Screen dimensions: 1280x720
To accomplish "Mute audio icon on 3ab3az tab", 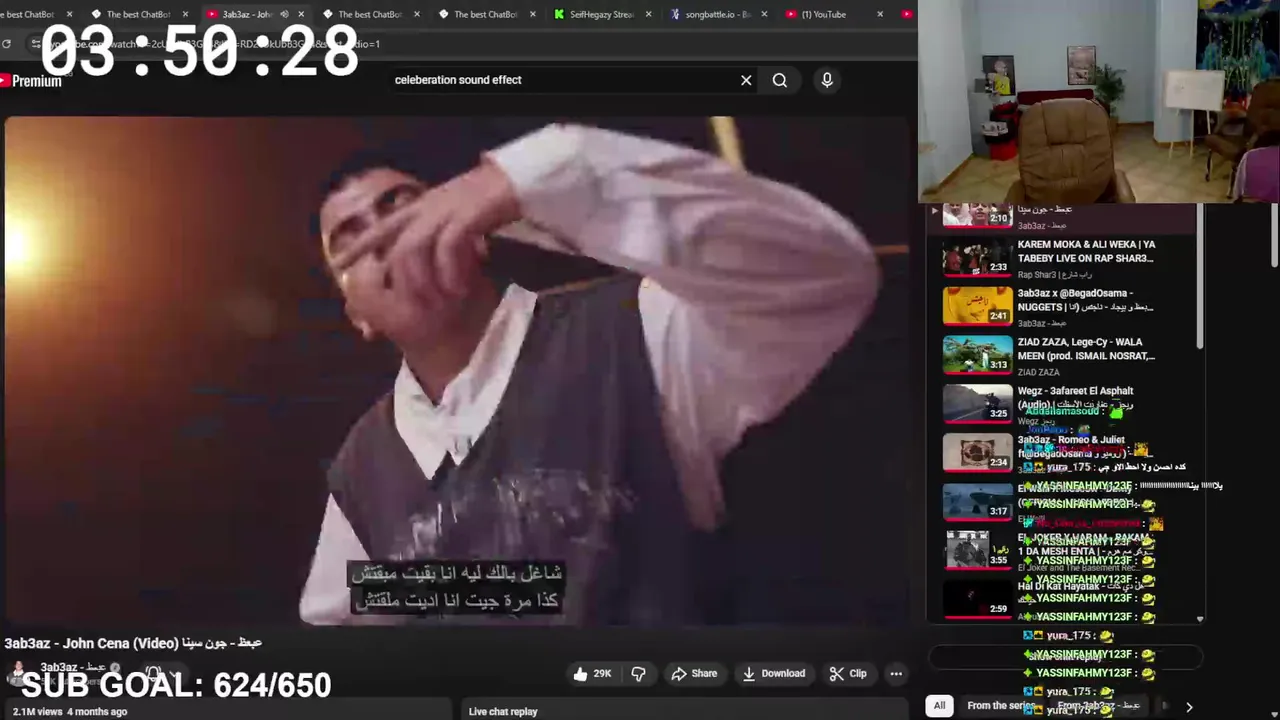I will (284, 14).
